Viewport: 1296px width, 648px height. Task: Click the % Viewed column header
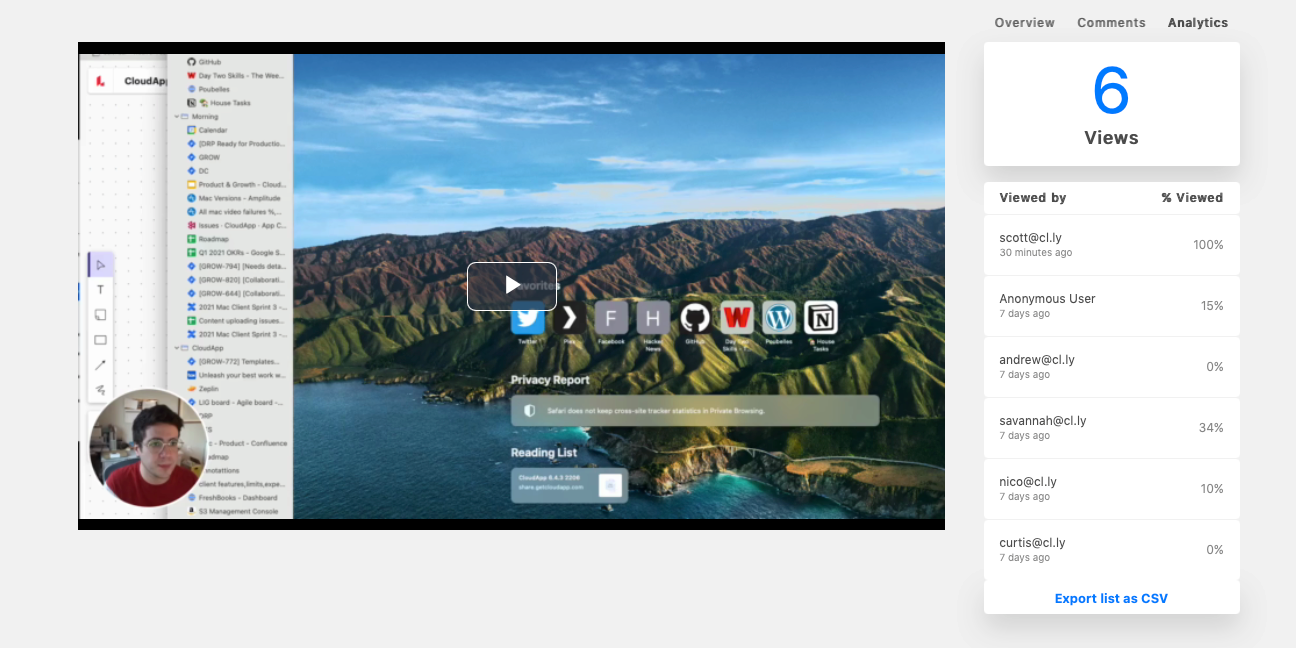point(1192,197)
